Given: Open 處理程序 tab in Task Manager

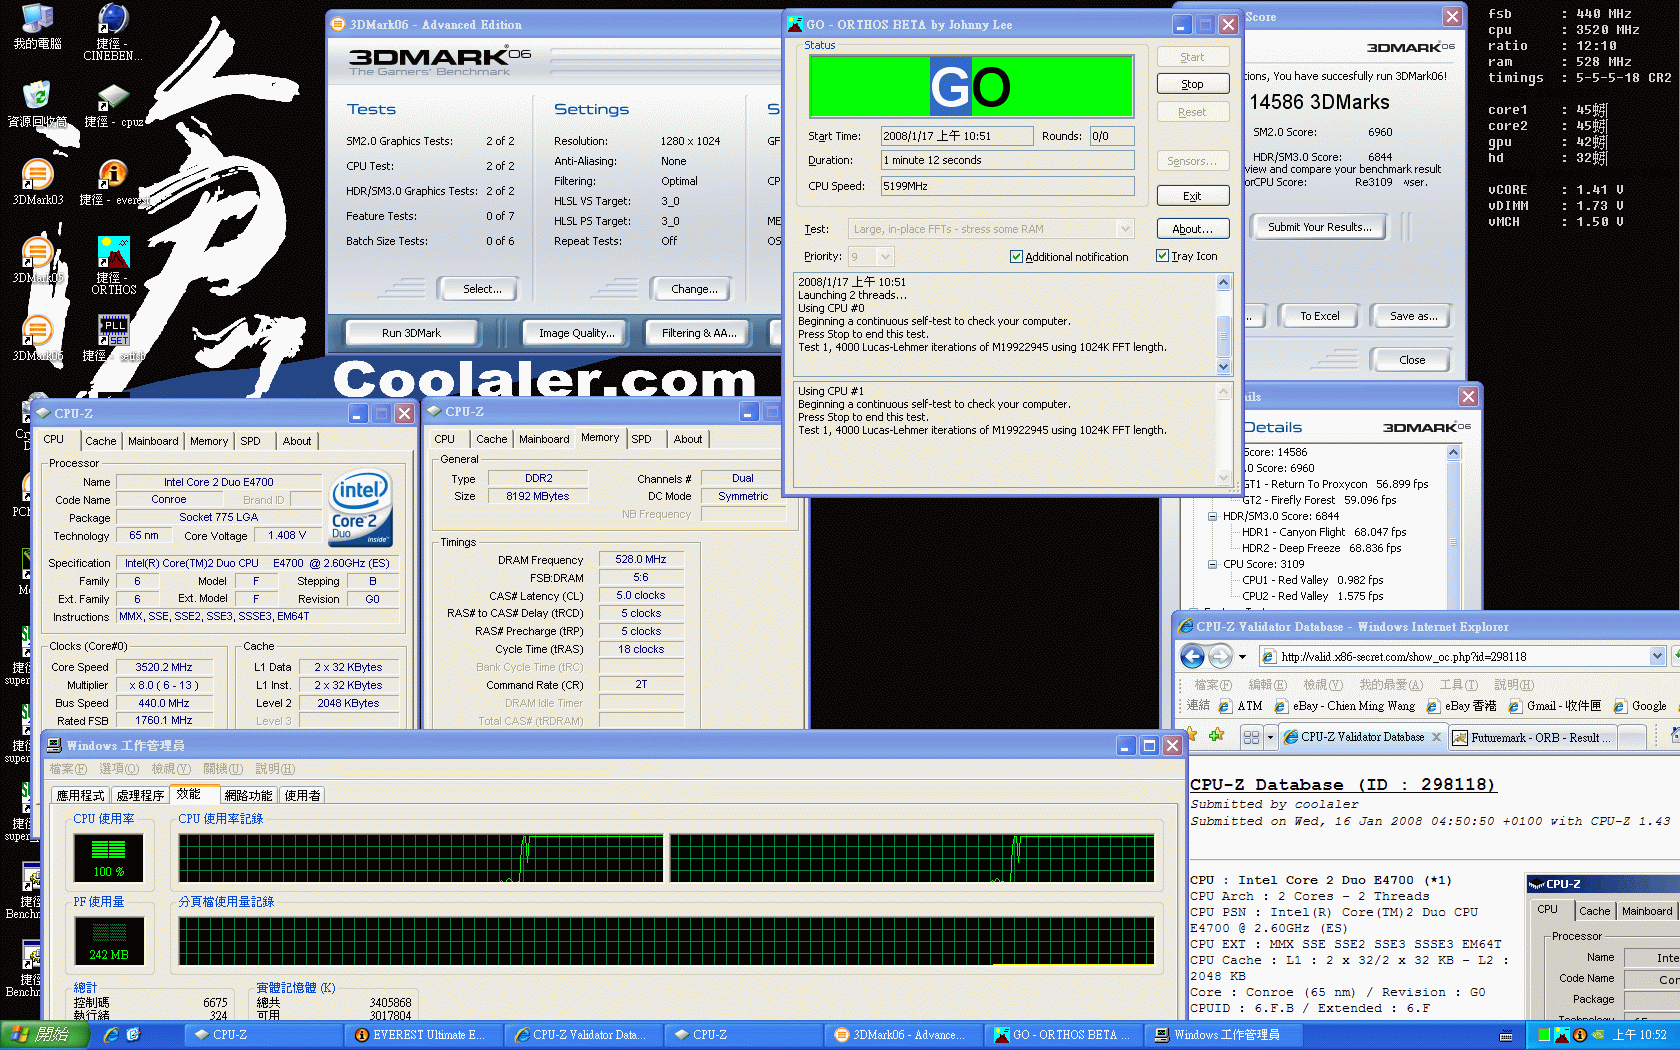Looking at the screenshot, I should pyautogui.click(x=140, y=795).
